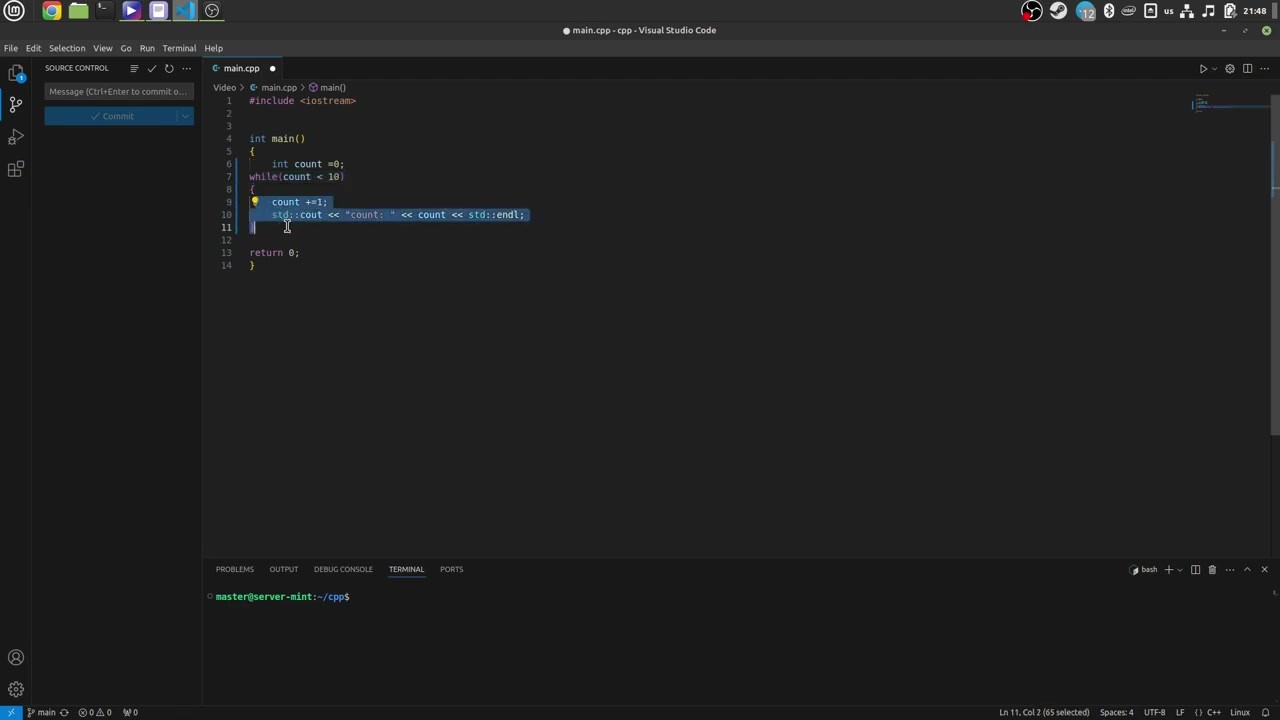Toggle the notifications bell in status bar

tap(1265, 713)
